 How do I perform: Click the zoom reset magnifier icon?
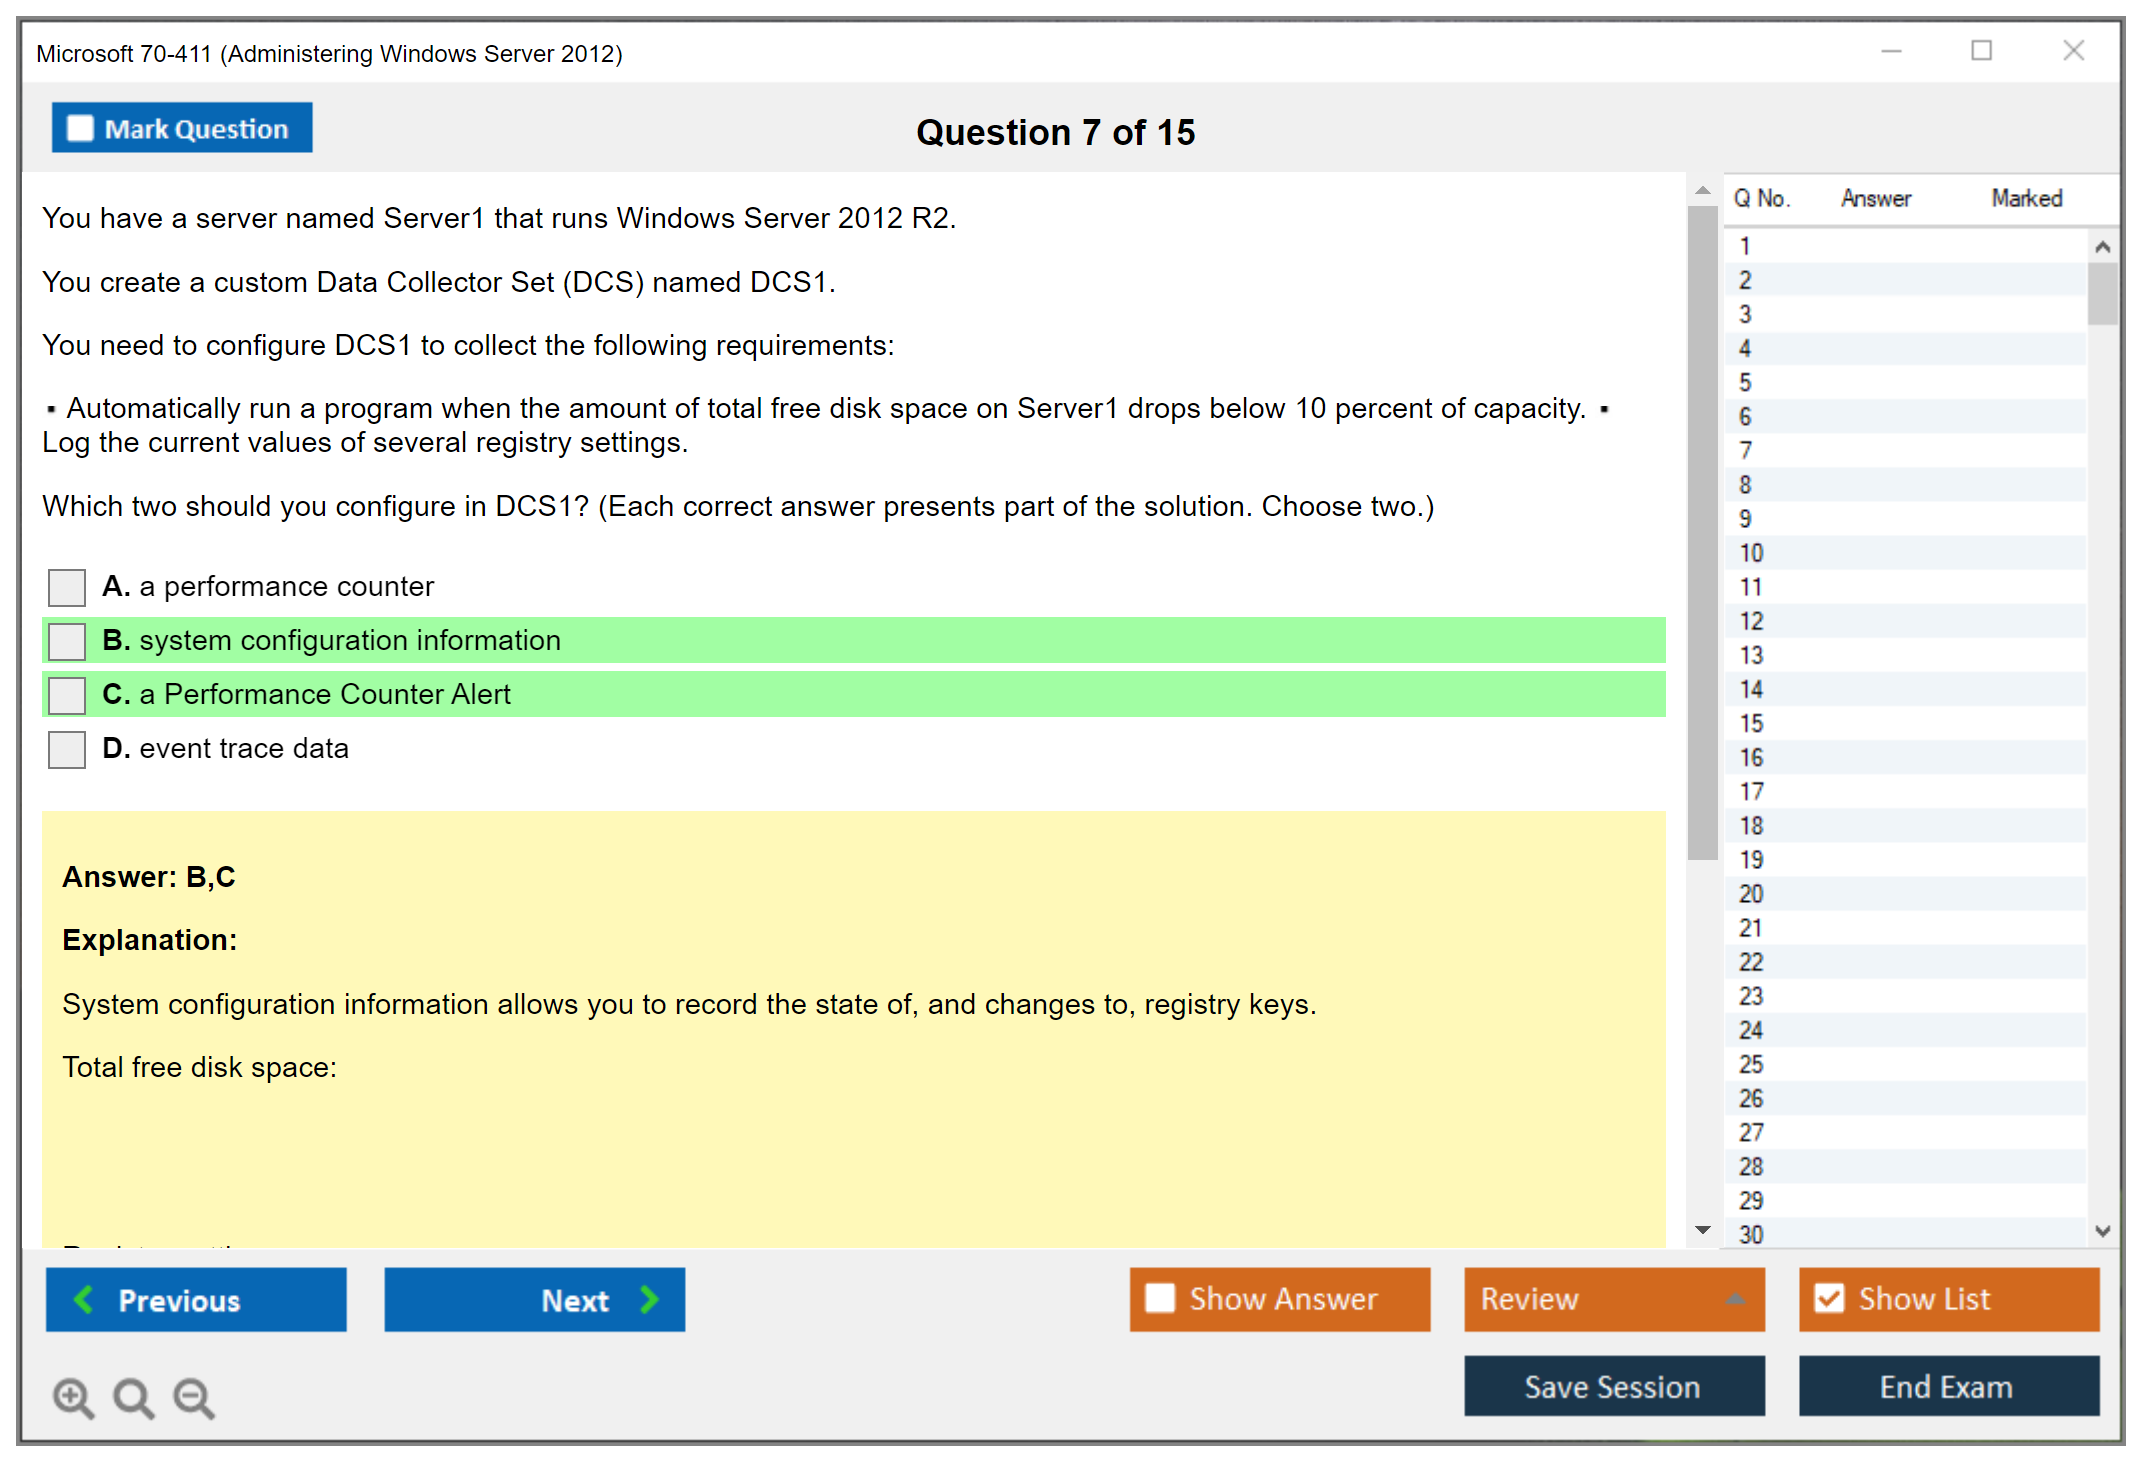click(x=133, y=1397)
